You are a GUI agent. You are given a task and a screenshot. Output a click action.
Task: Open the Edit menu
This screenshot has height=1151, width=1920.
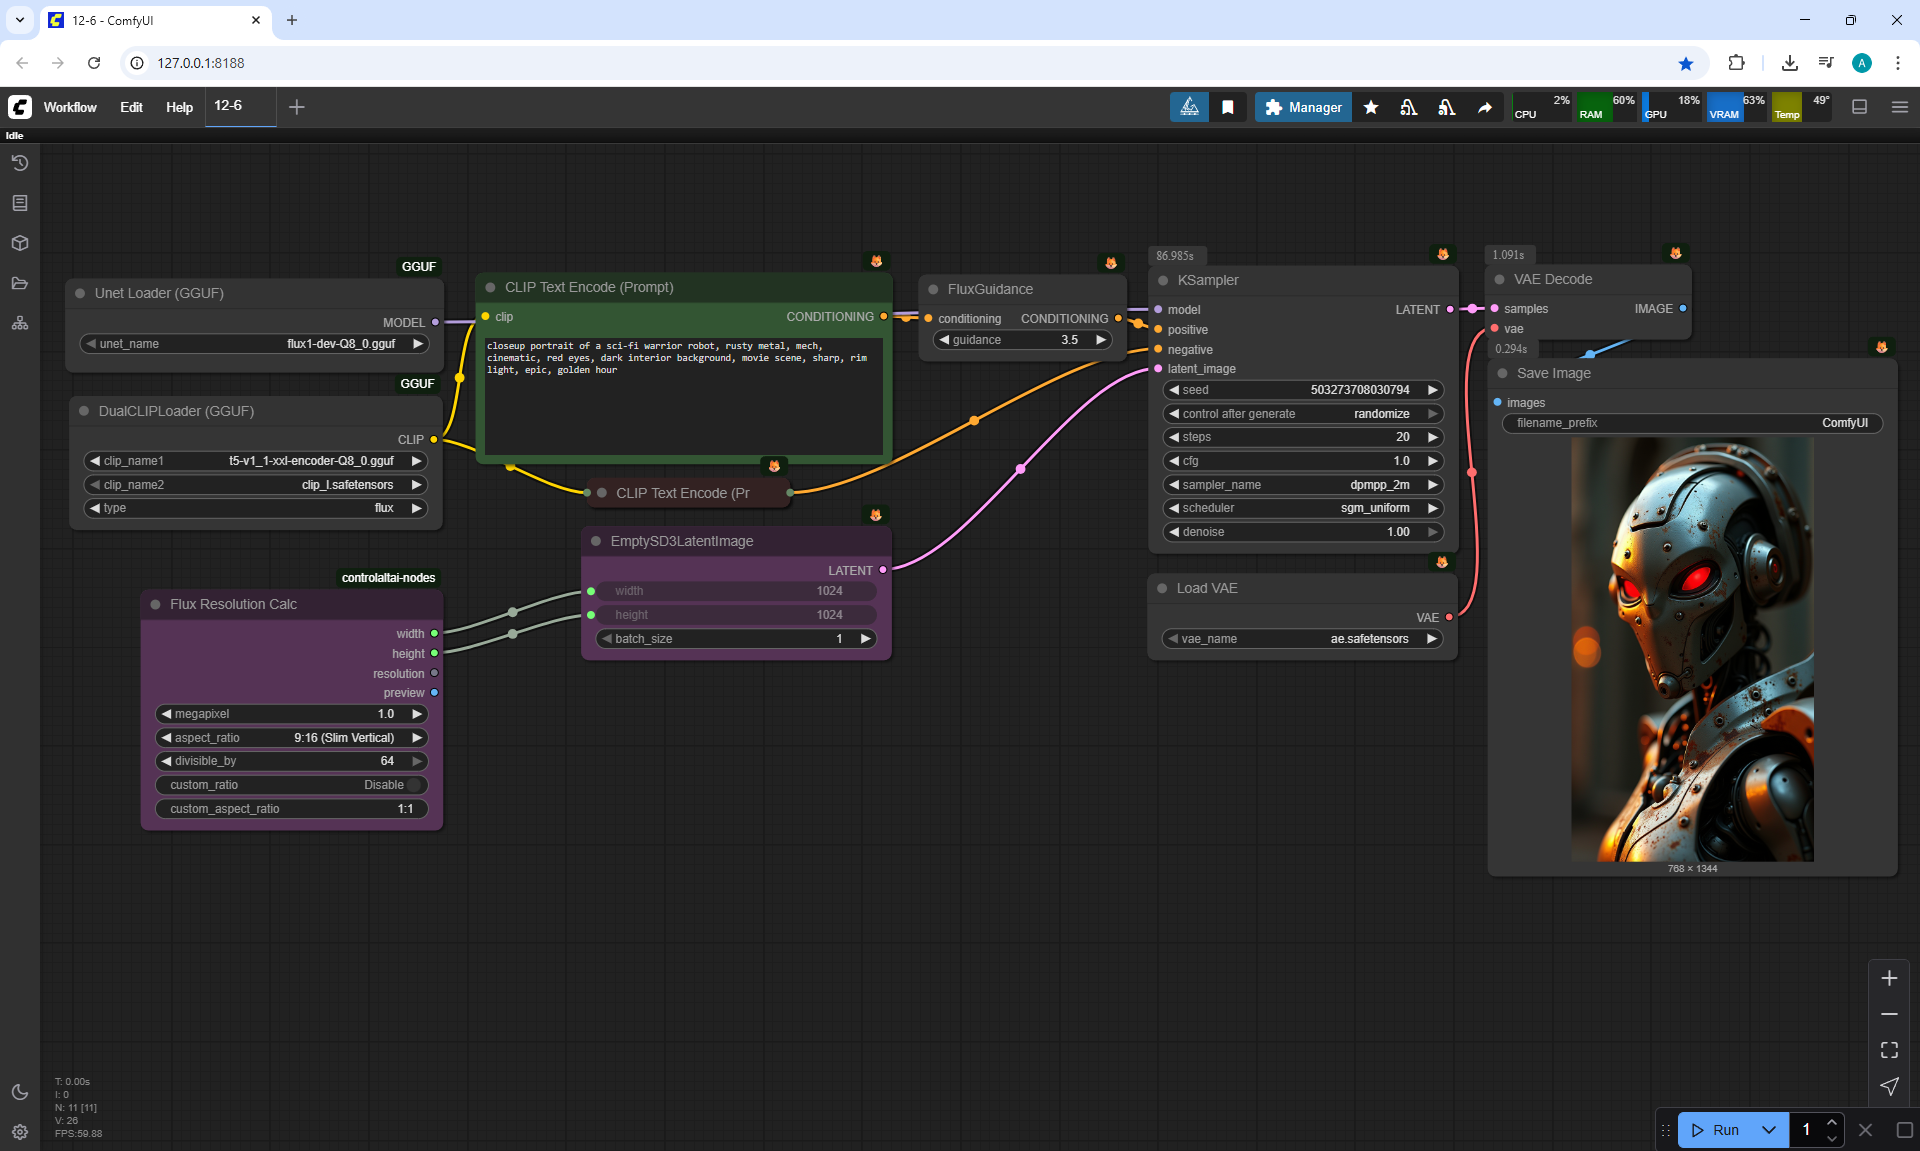tap(131, 107)
